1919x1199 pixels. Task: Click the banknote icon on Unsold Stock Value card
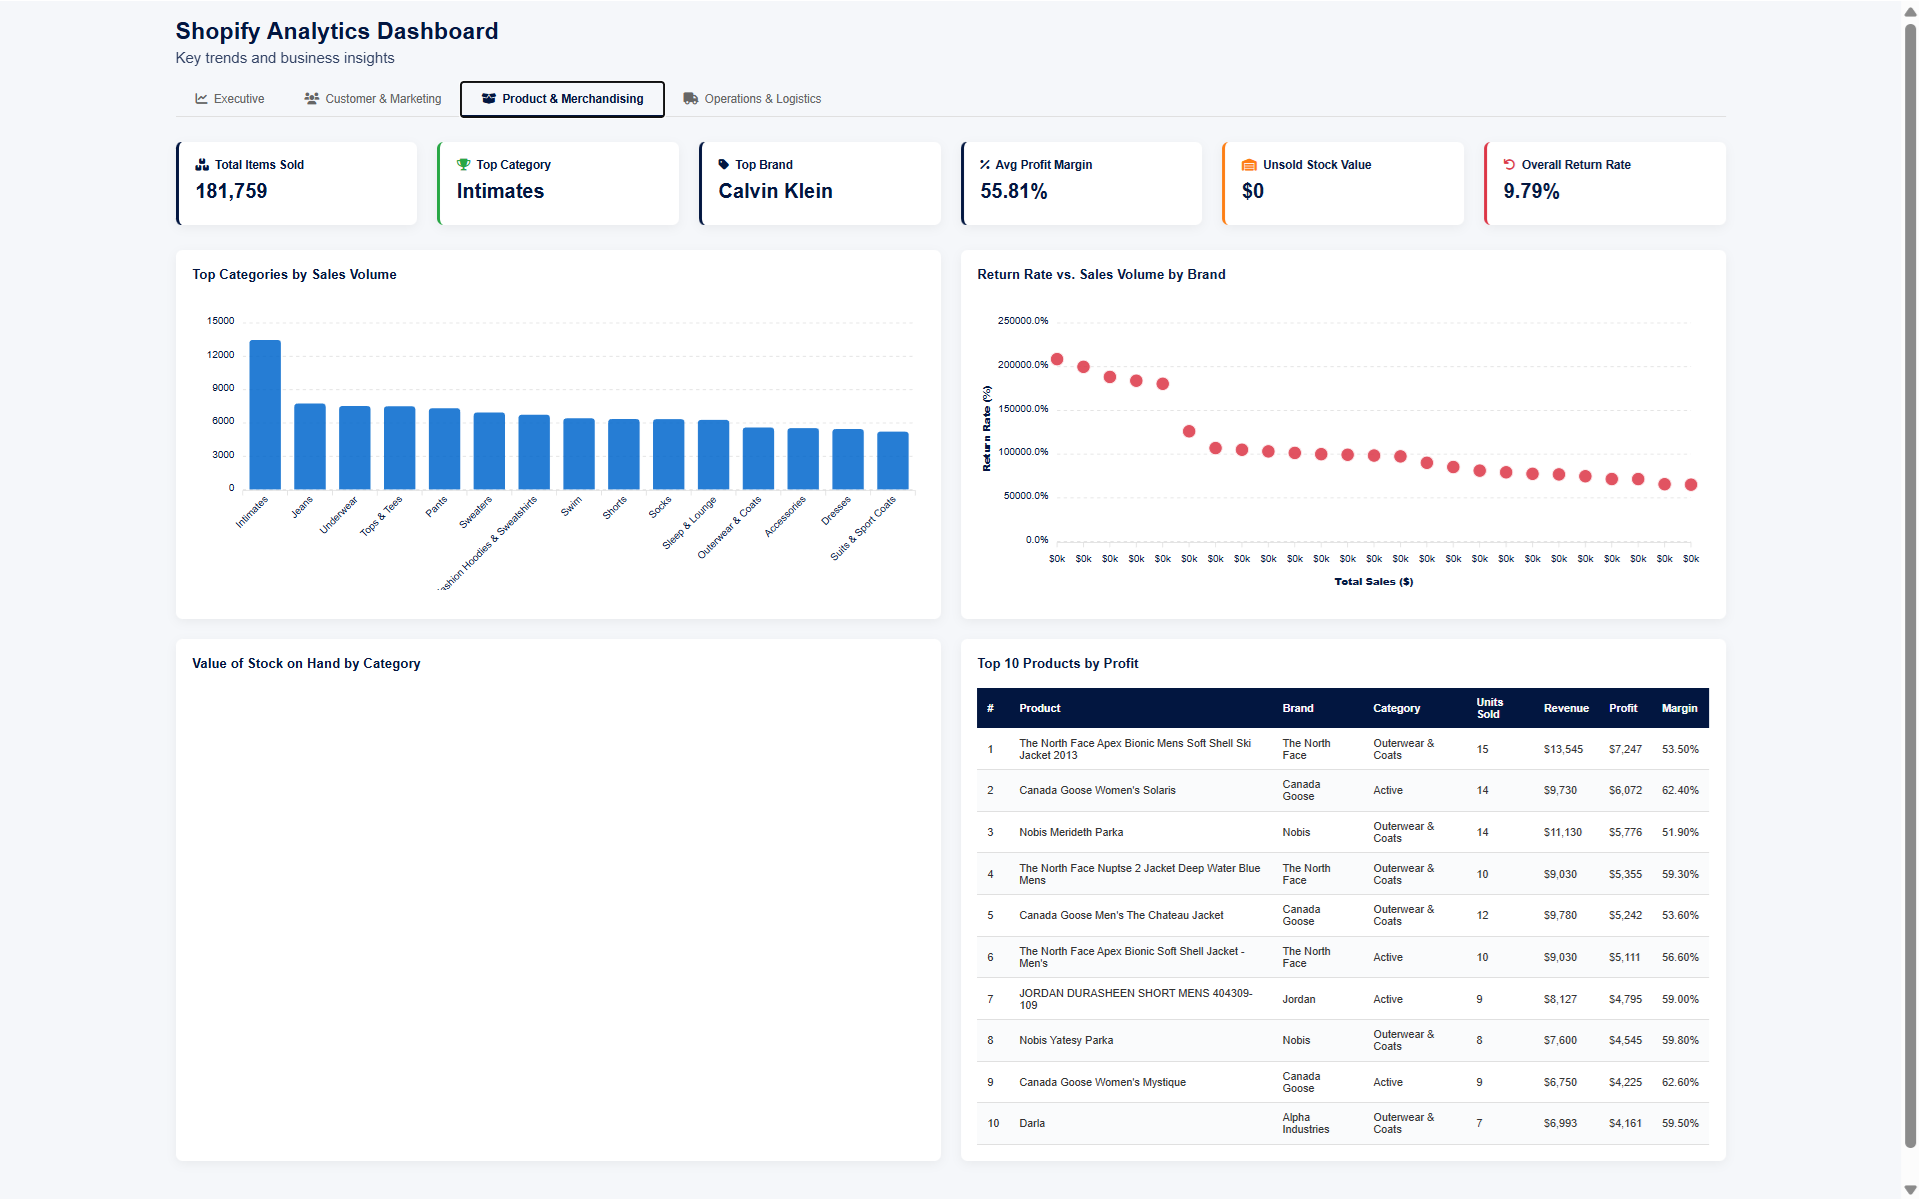[1248, 164]
